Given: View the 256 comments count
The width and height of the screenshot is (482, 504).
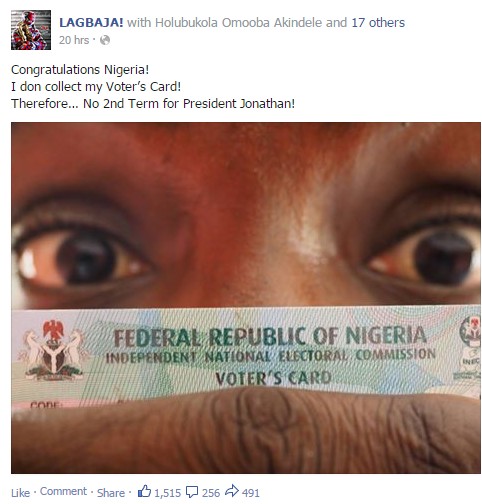Looking at the screenshot, I should click(x=211, y=493).
